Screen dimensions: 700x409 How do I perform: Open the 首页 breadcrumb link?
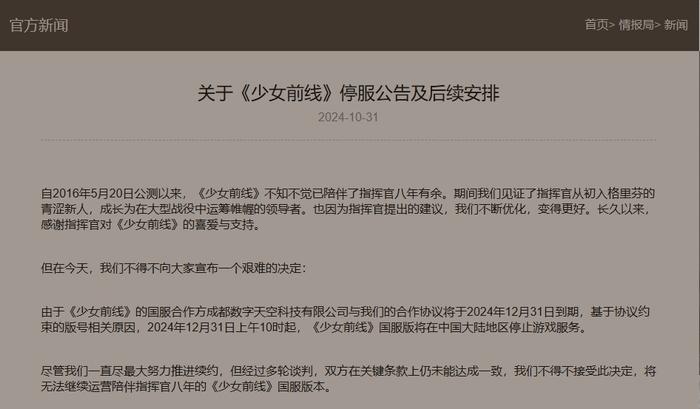click(596, 25)
